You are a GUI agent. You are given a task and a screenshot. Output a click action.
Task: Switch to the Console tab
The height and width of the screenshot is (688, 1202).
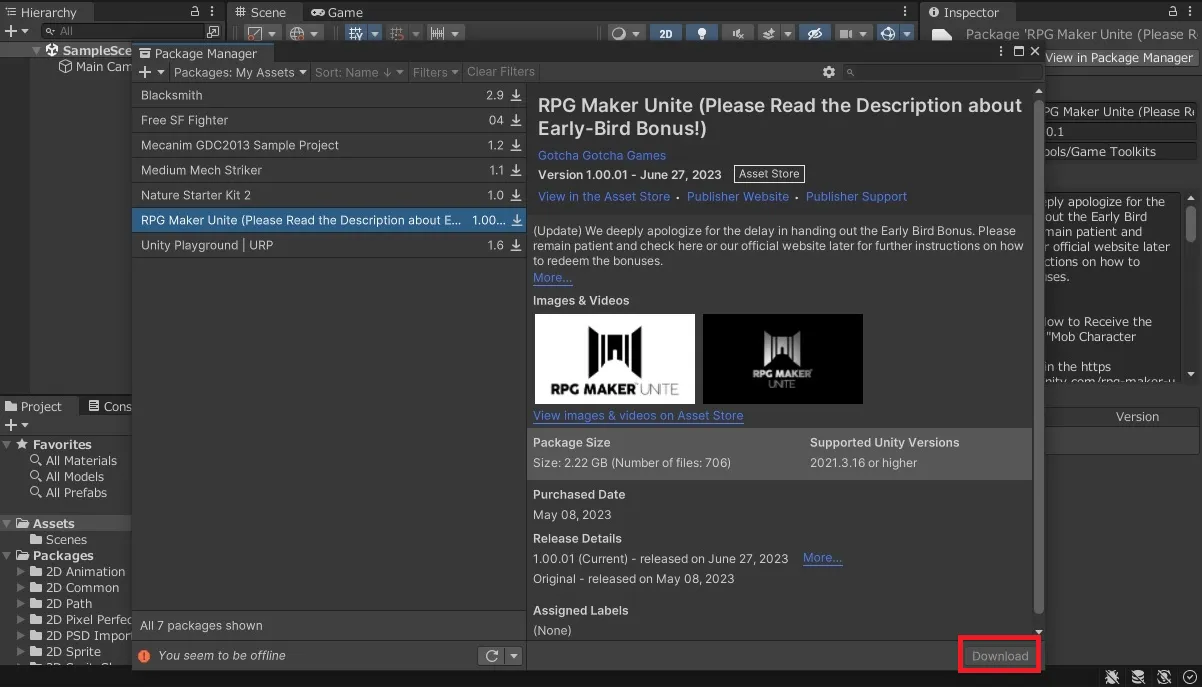pos(110,406)
